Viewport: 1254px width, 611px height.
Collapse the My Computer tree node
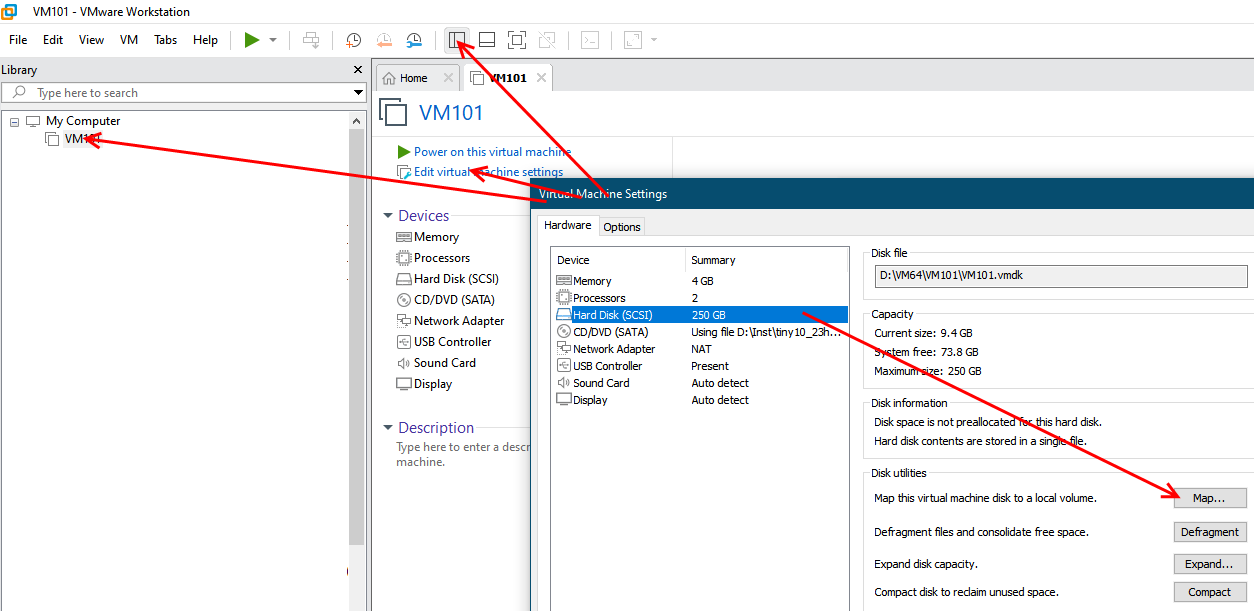(14, 121)
